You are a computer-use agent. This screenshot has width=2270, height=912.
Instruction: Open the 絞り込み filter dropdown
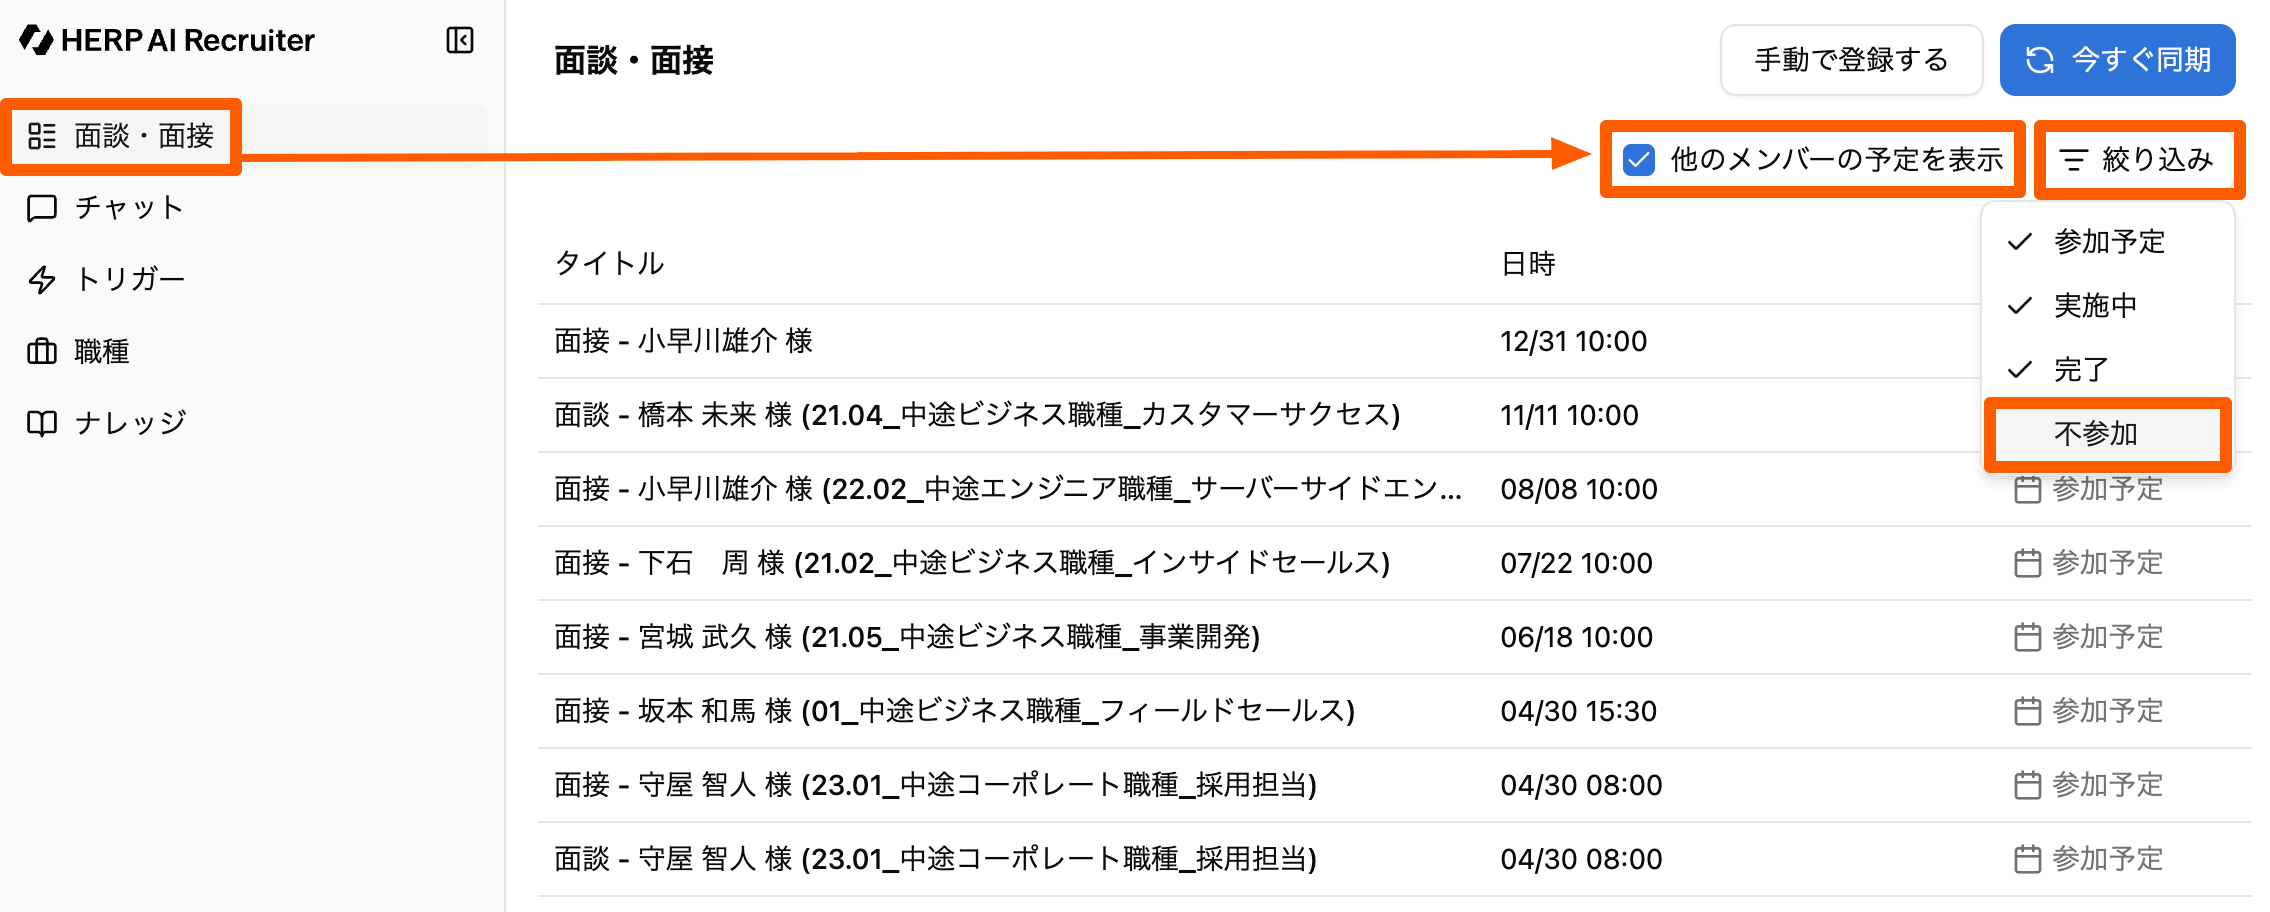[x=2138, y=160]
